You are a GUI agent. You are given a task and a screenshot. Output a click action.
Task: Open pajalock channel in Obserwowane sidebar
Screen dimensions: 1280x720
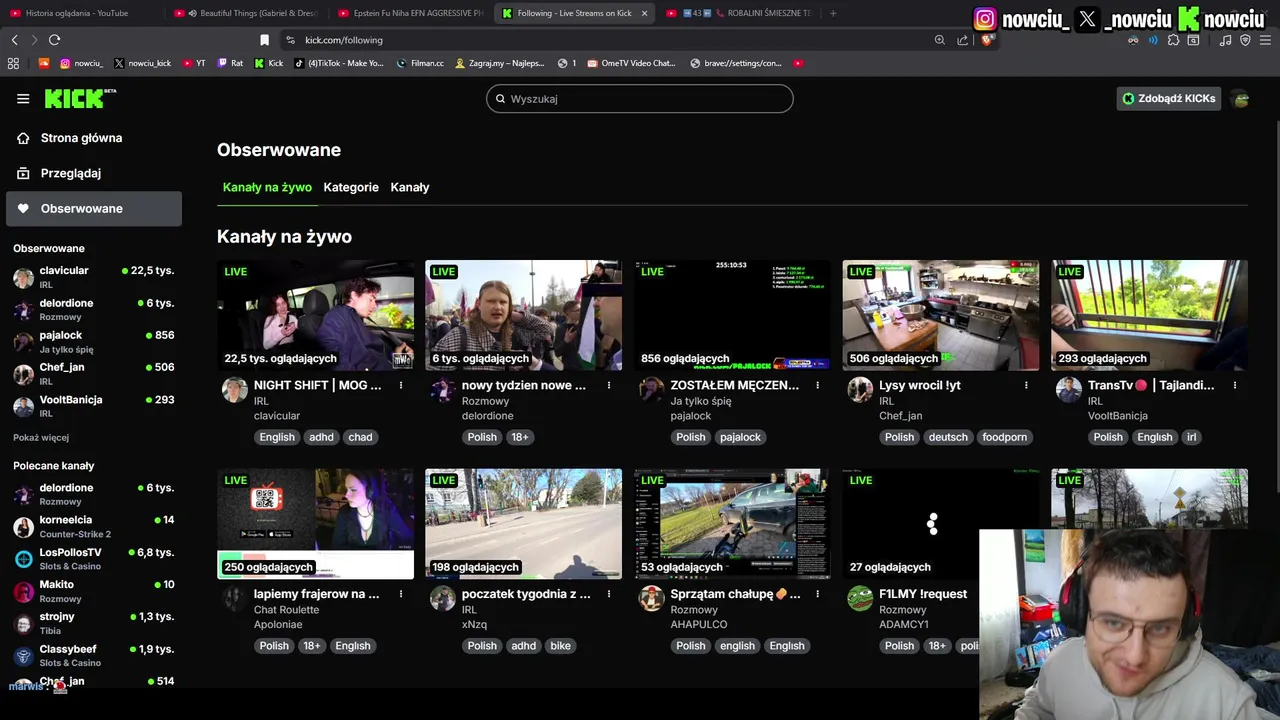(92, 341)
